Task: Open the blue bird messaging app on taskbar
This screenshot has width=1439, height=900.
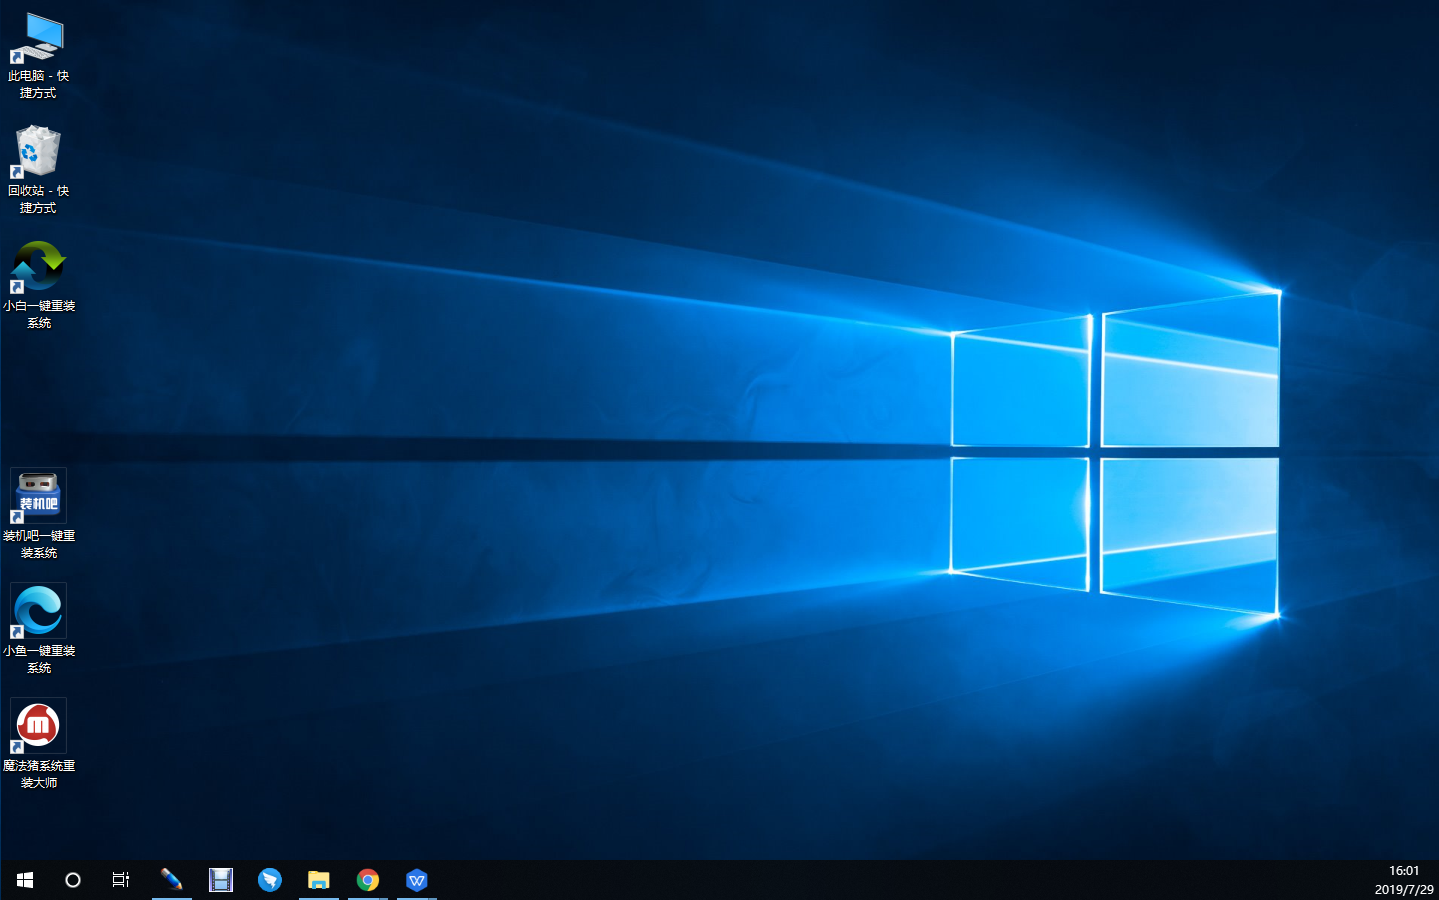Action: pyautogui.click(x=270, y=880)
